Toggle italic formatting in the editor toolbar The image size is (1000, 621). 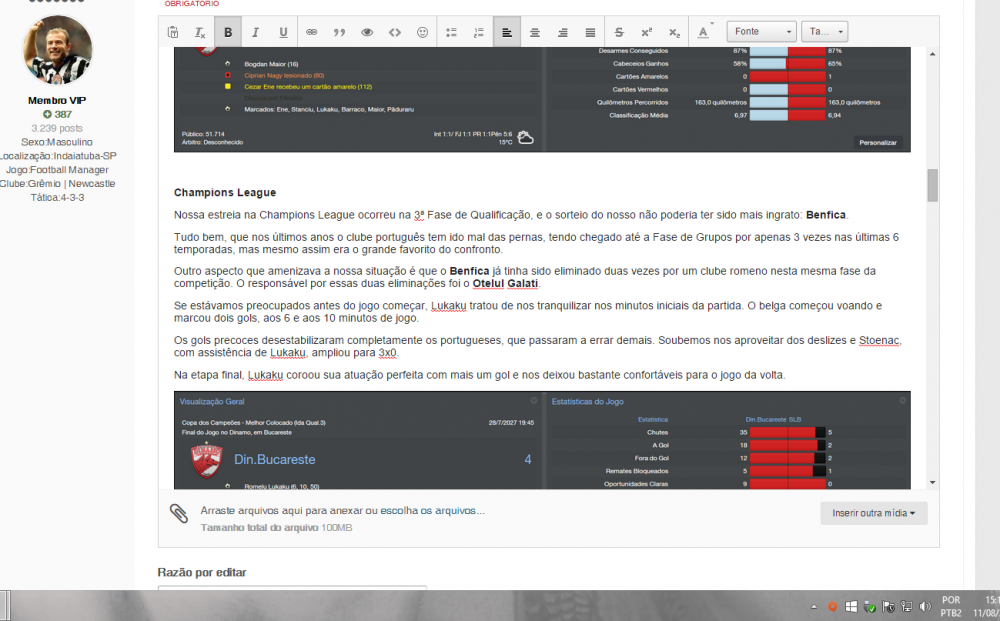[x=255, y=32]
